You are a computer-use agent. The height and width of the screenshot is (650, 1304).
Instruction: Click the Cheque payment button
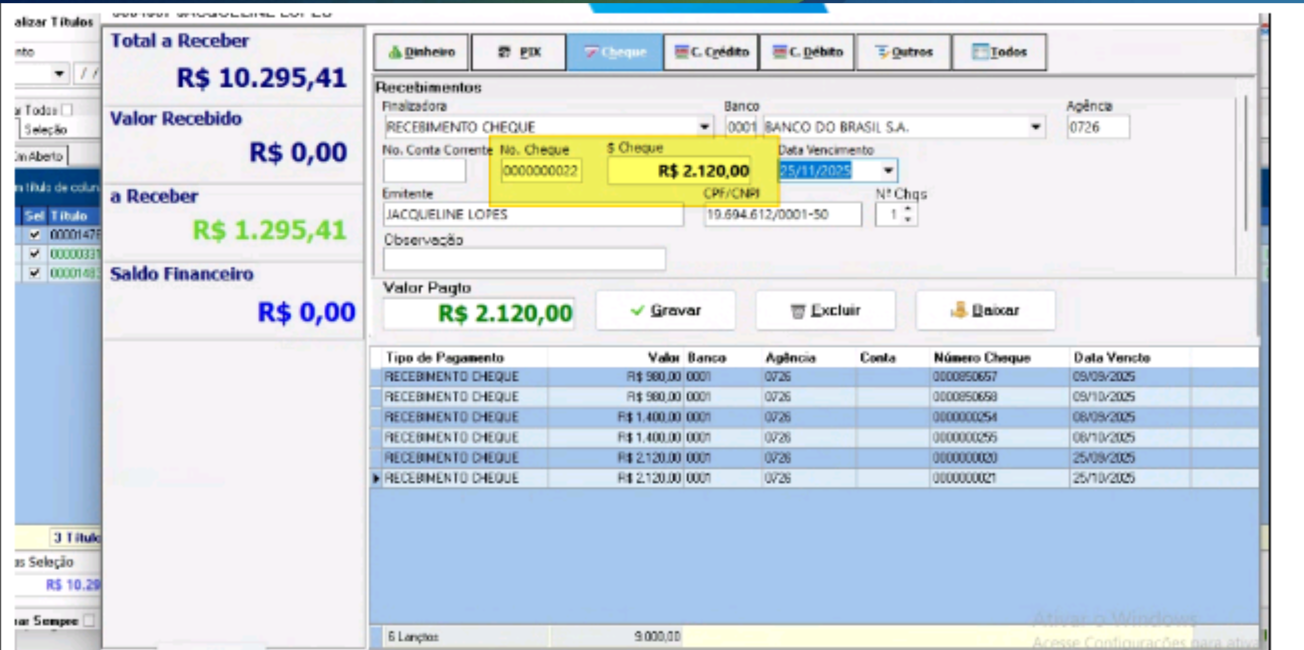point(614,52)
